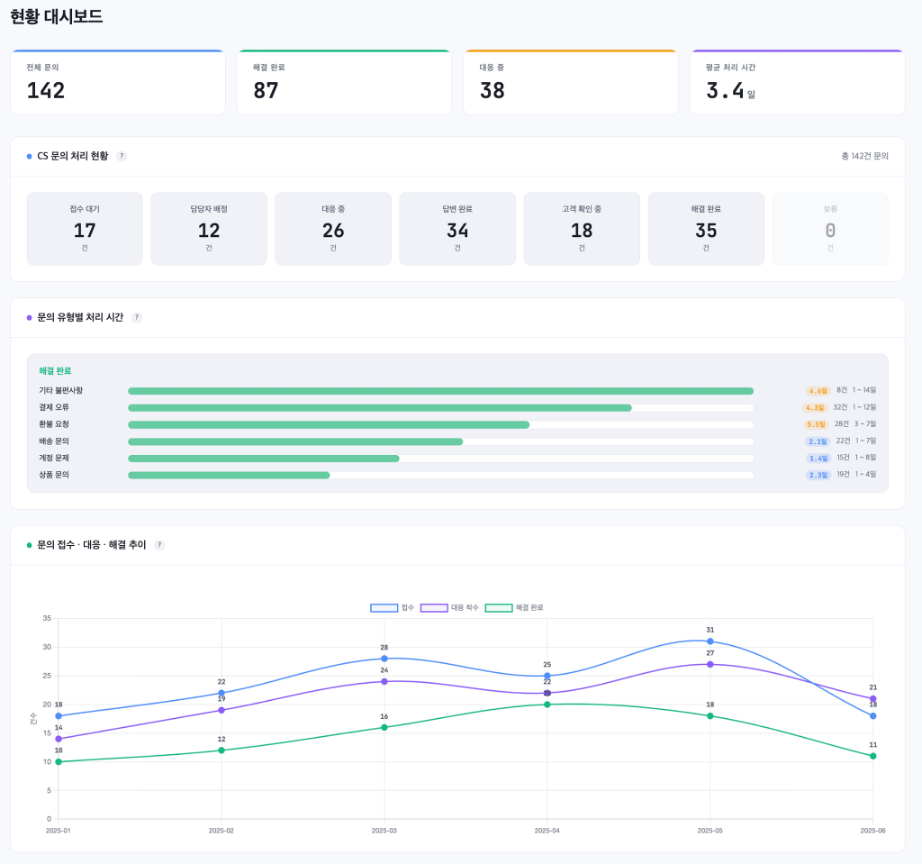Open help icon next to 문의 접수 · 대응 · 해결 추이
The width and height of the screenshot is (922, 864).
point(160,545)
